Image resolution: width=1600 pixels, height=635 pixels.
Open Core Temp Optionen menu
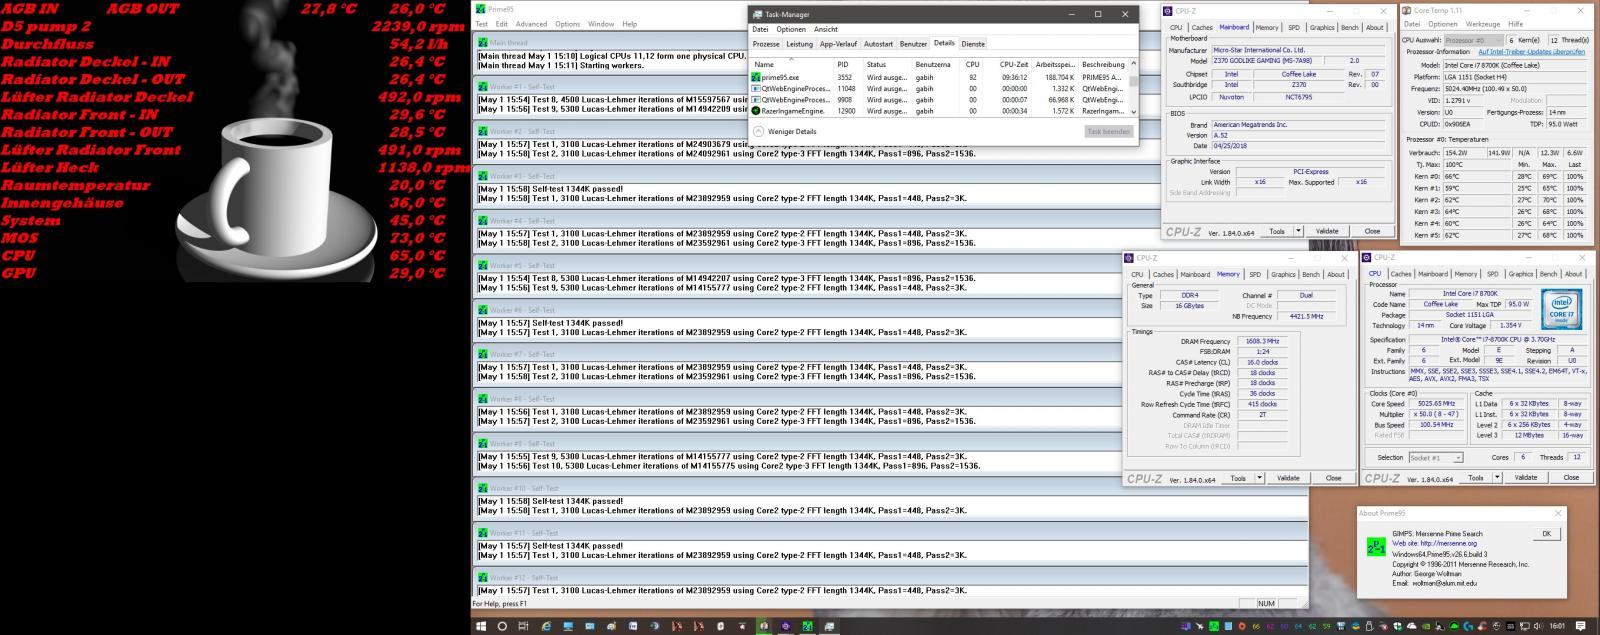1442,24
